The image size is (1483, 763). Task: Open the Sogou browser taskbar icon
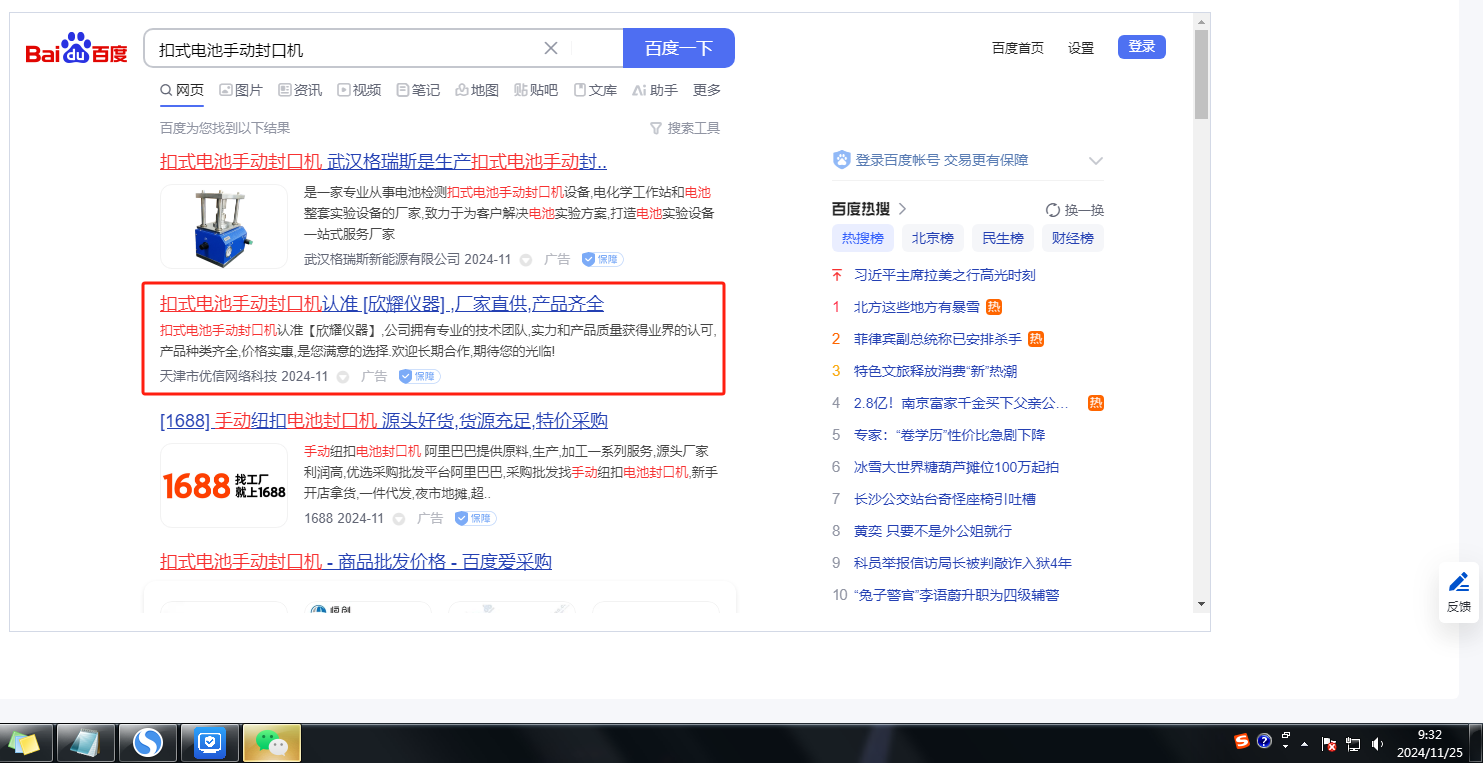click(148, 743)
